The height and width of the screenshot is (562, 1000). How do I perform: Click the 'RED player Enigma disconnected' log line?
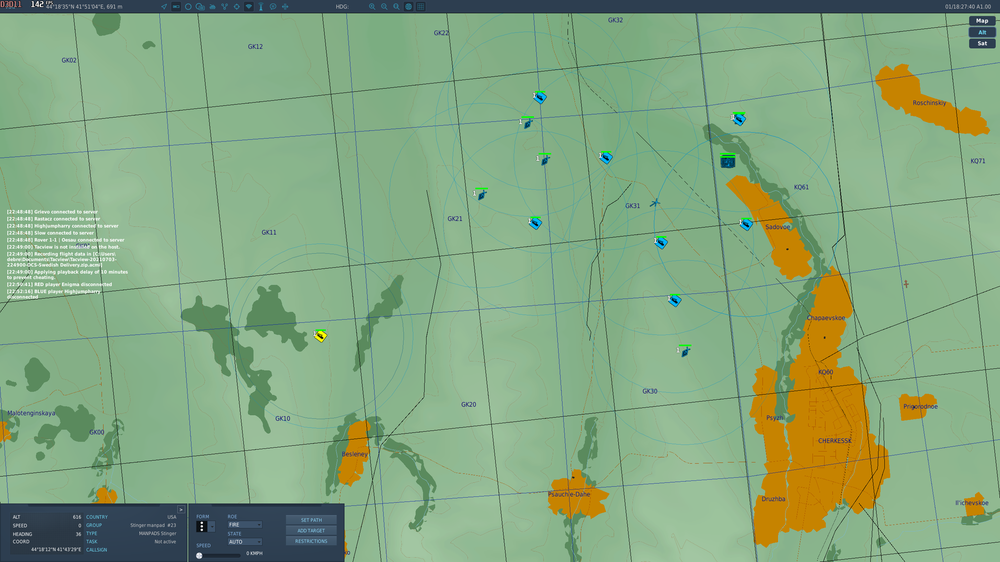click(x=59, y=285)
